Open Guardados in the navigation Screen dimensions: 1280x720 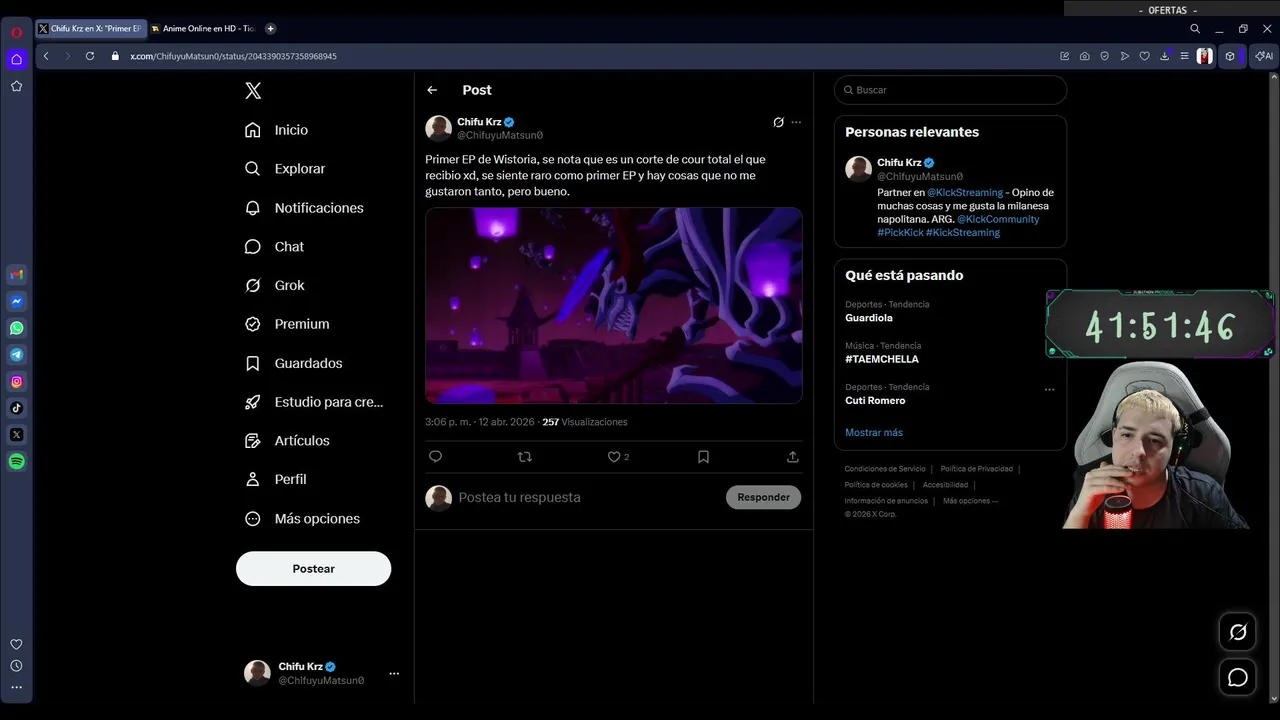pos(294,363)
